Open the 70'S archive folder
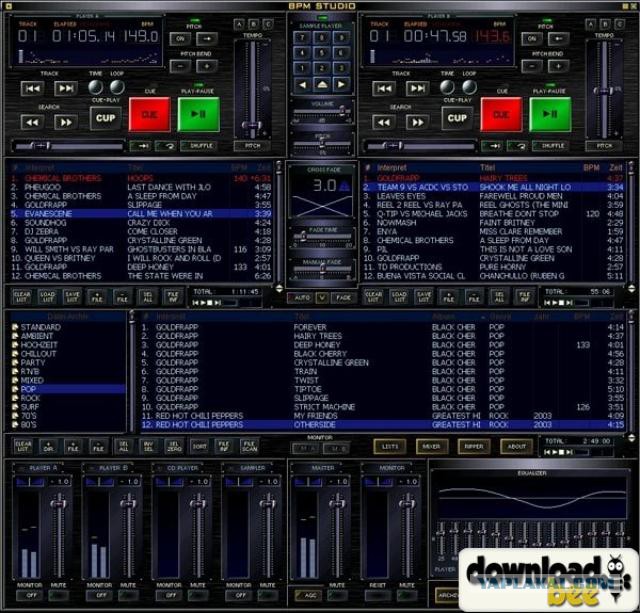Screen dimensions: 640x613 pos(28,416)
